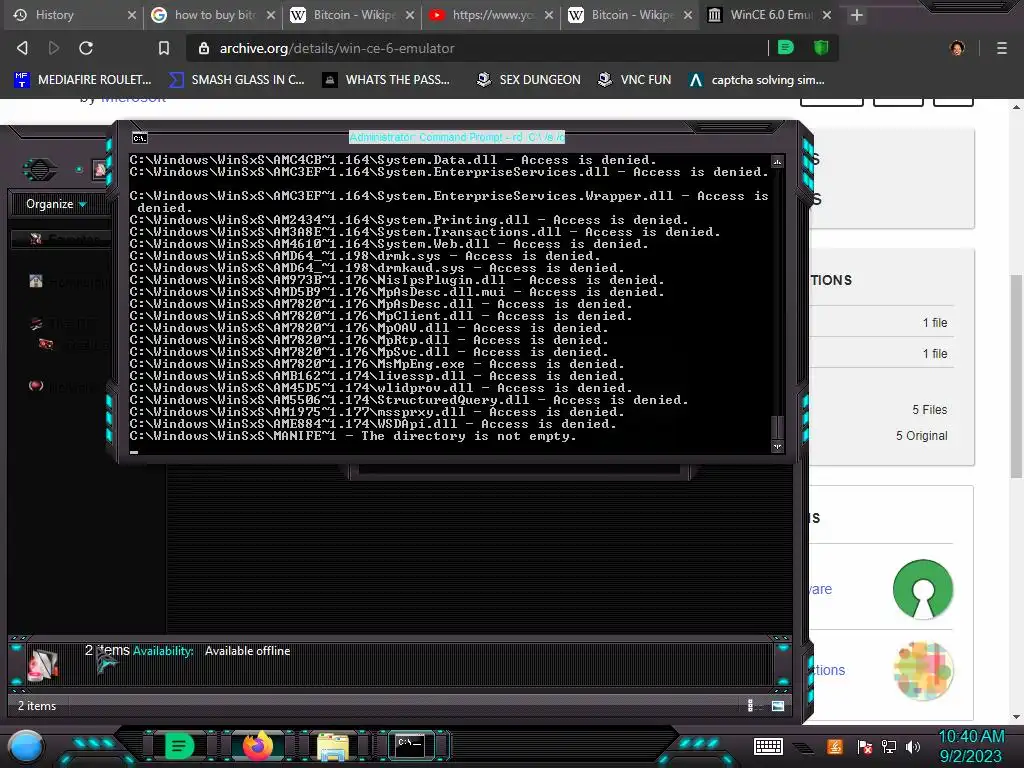1024x768 pixels.
Task: Click the '2 items' status bar text
Action: tap(37, 706)
